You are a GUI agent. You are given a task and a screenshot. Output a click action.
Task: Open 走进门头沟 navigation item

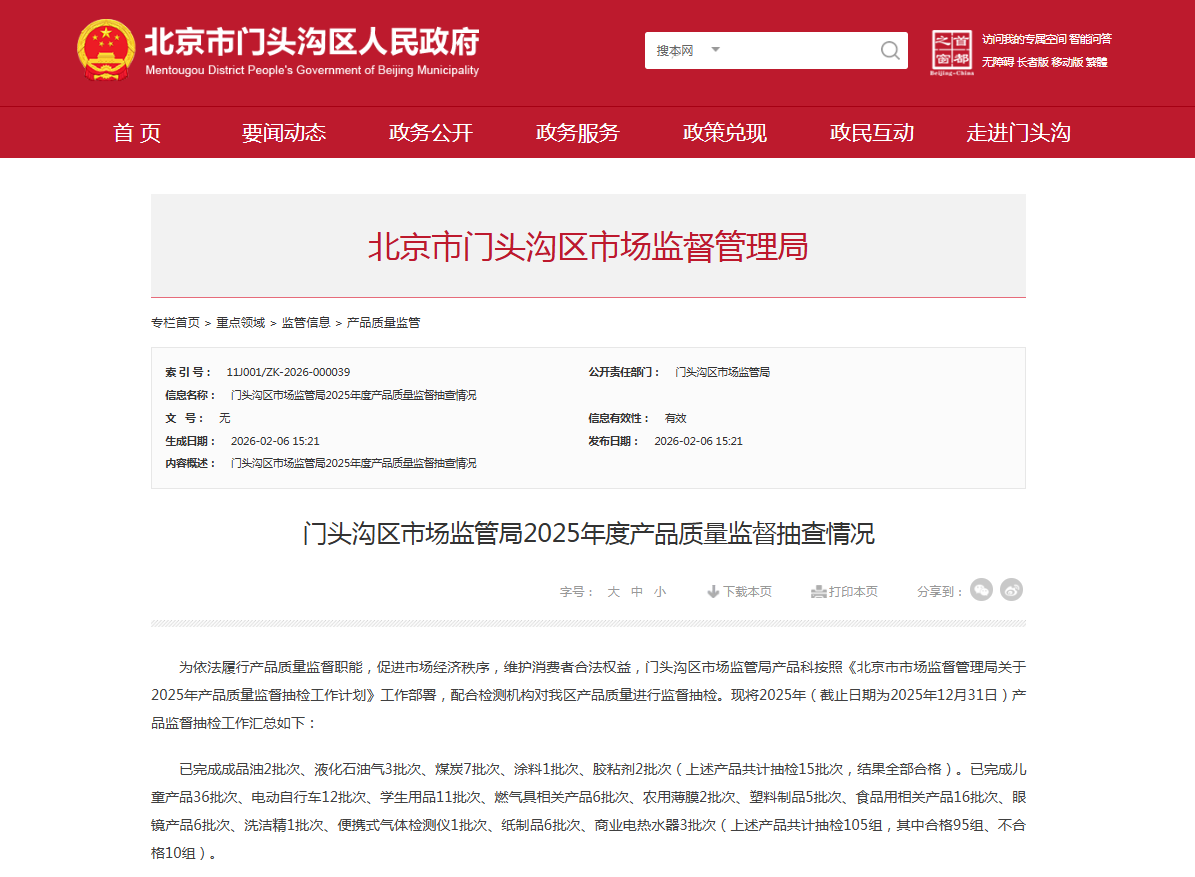click(x=1018, y=133)
